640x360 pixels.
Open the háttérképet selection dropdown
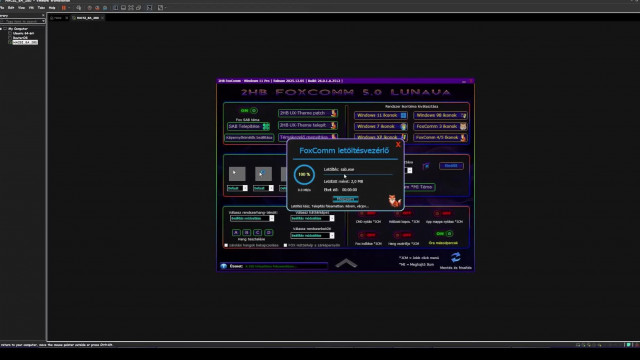(x=332, y=218)
